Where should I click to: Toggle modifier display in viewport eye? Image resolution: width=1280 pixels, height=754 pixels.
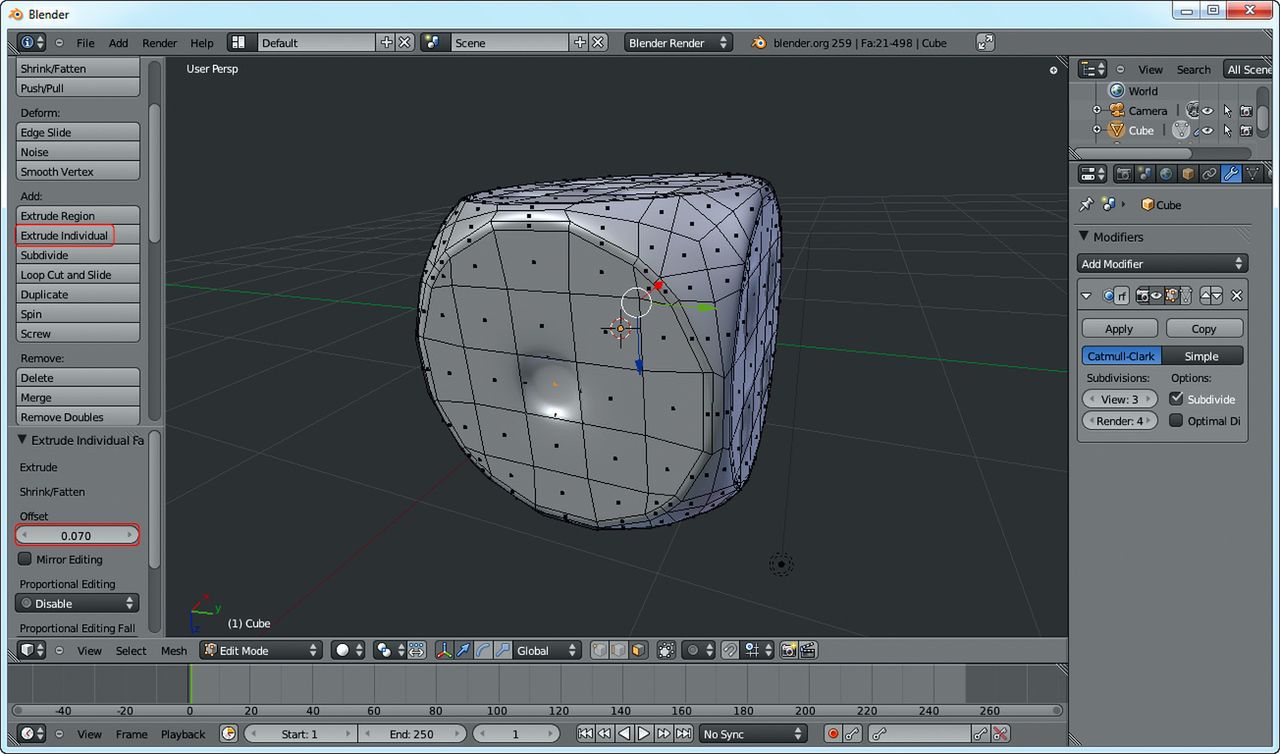point(1156,296)
